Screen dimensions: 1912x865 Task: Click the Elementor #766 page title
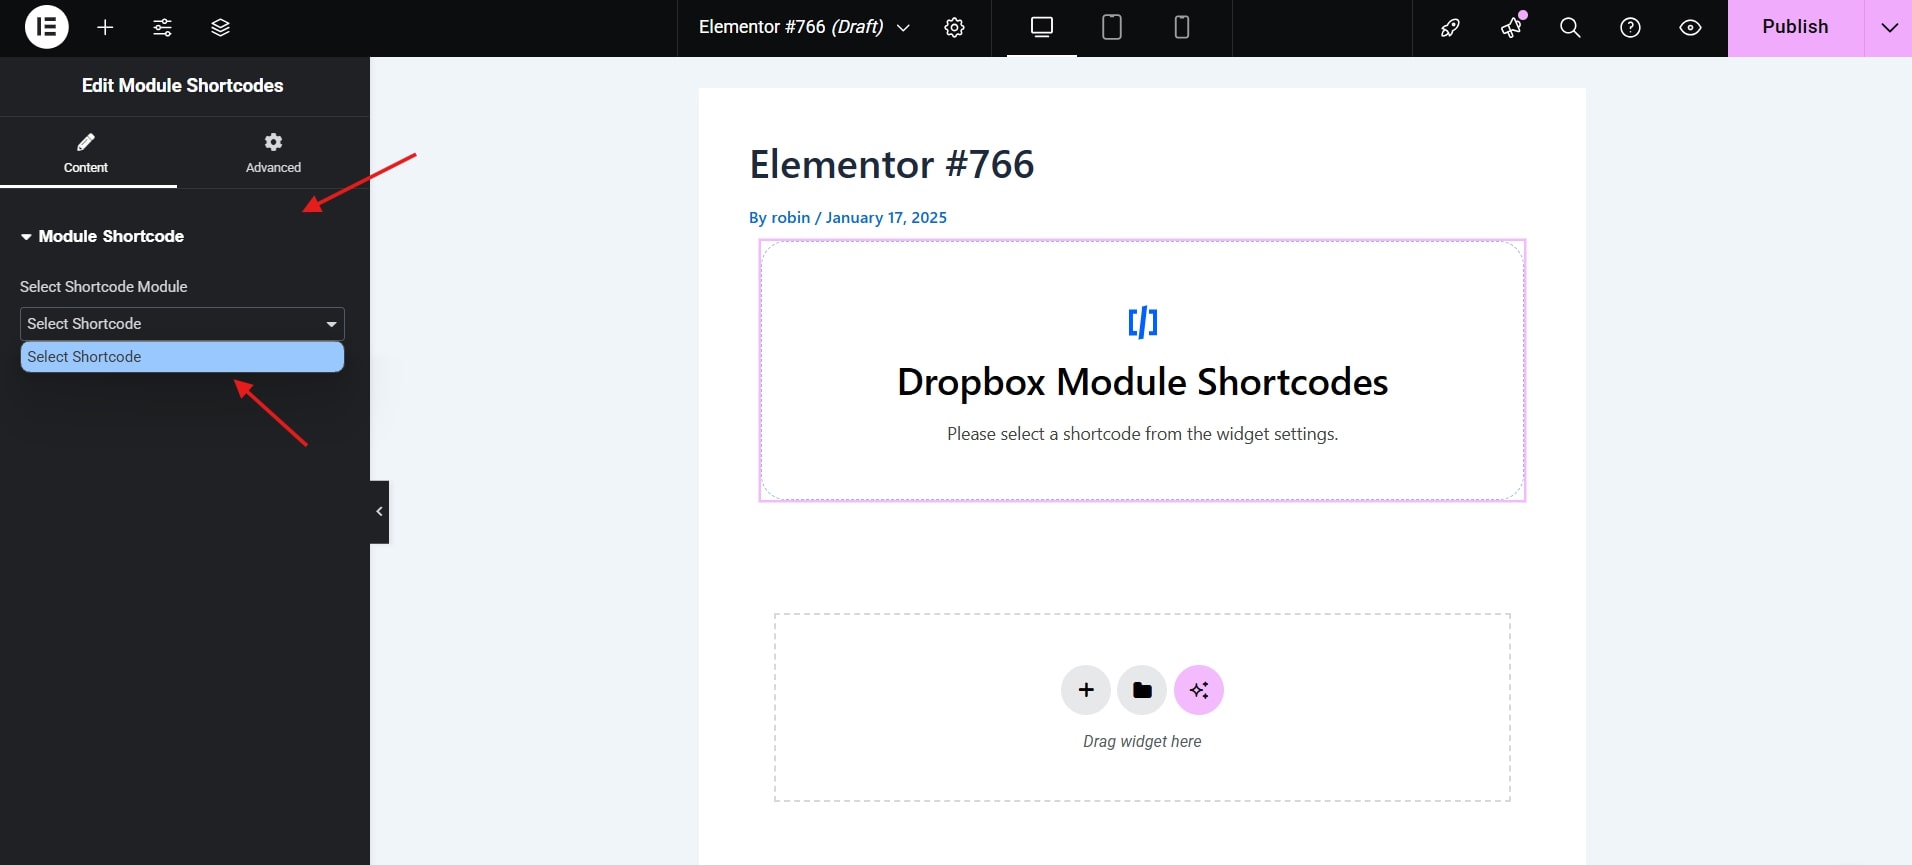891,164
